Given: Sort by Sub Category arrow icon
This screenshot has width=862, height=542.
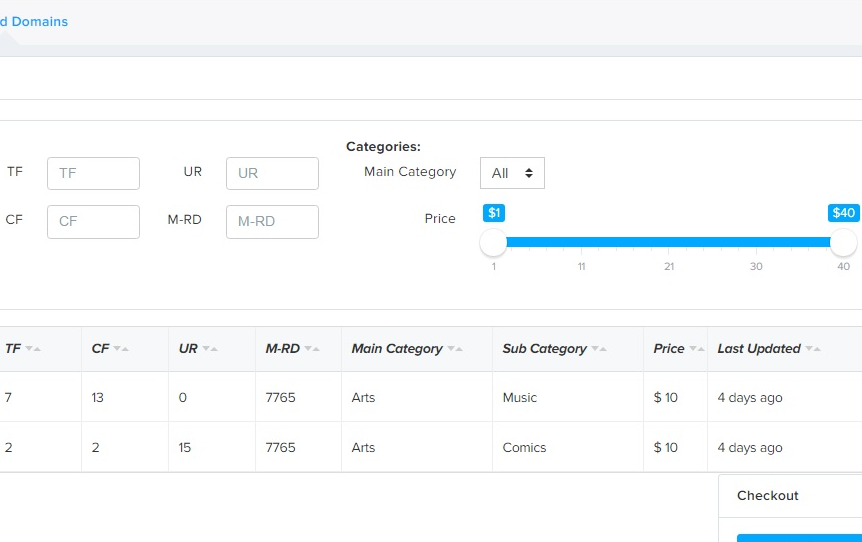Looking at the screenshot, I should pyautogui.click(x=599, y=349).
